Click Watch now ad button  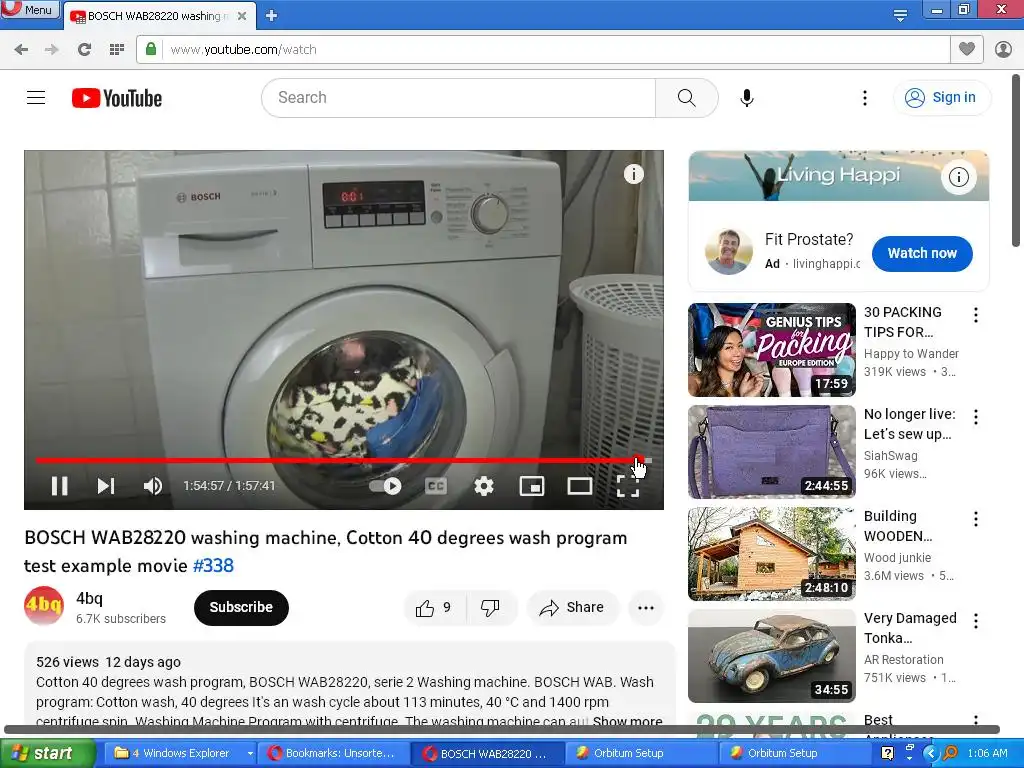click(x=922, y=253)
